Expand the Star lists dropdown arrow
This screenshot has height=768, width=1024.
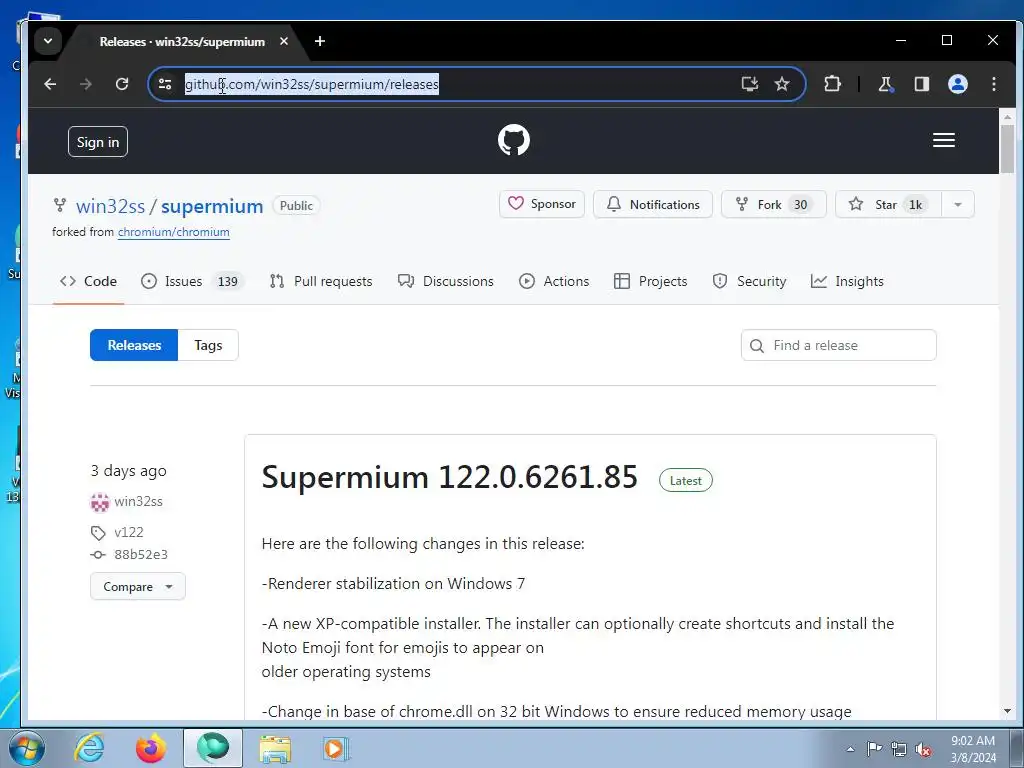coord(958,204)
